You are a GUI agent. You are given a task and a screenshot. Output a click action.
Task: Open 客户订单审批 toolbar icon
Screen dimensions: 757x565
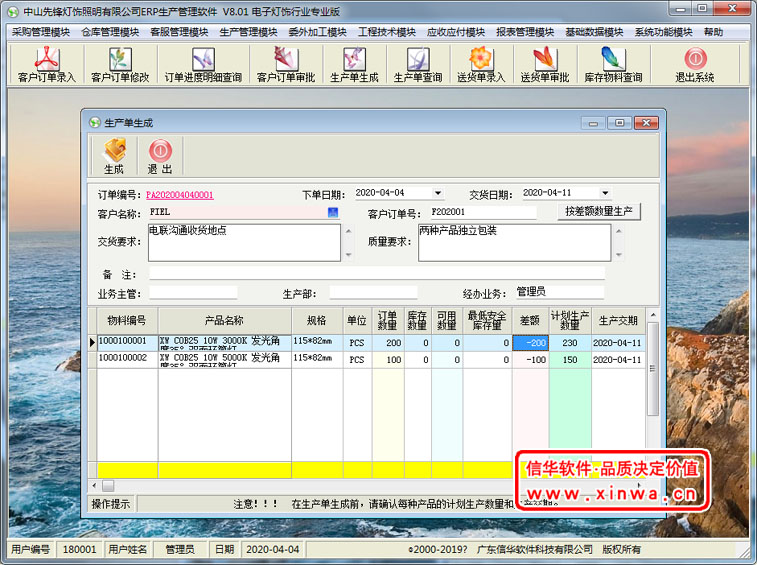[286, 64]
